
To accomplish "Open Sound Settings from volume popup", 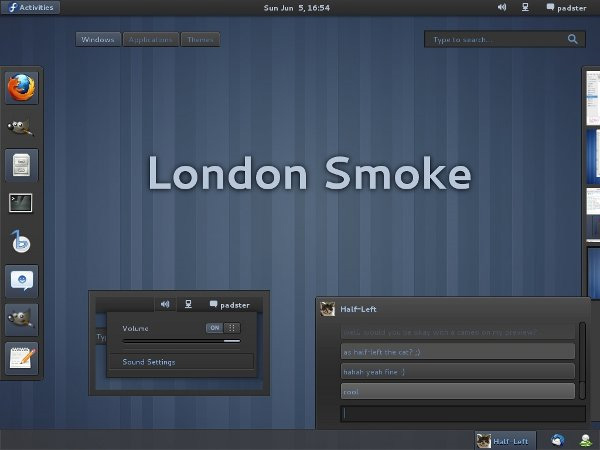I will click(149, 362).
